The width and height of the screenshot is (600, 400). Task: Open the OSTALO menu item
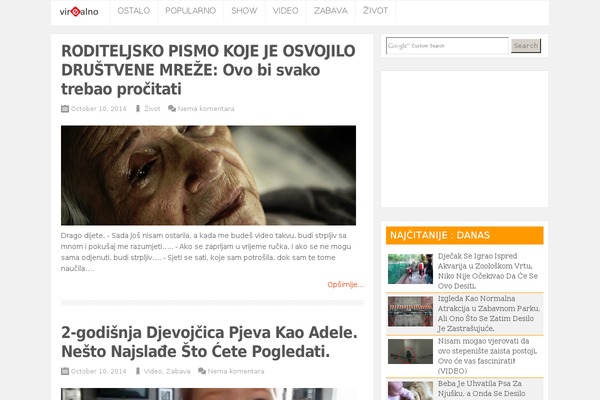[134, 11]
